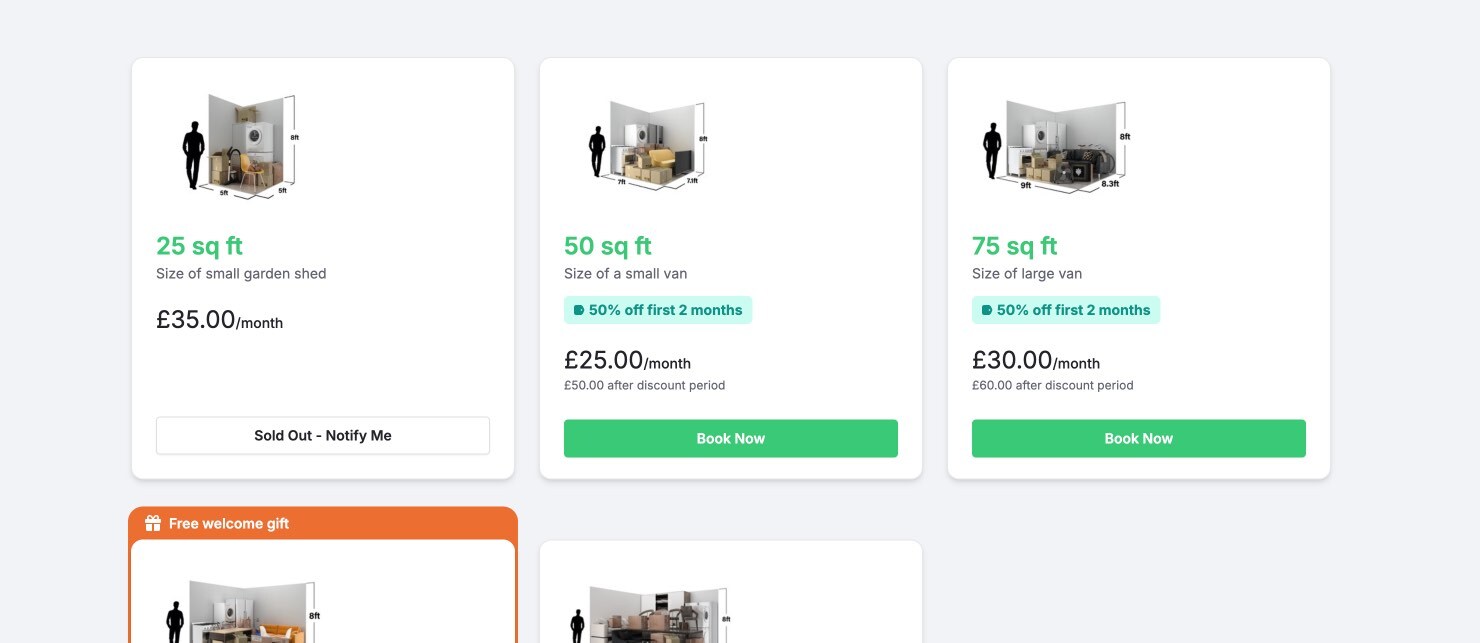Open the "75 sq ft" heading
Viewport: 1480px width, 643px height.
pos(1014,246)
